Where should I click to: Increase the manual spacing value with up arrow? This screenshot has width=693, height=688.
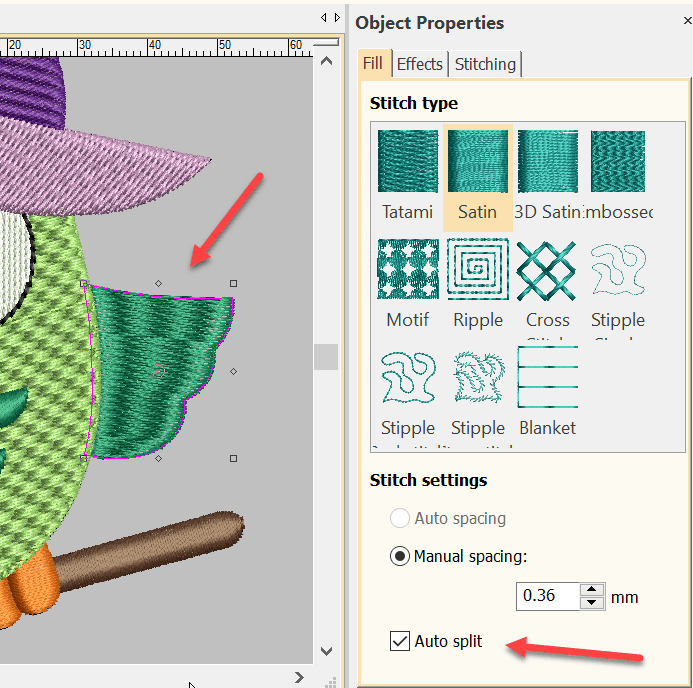593,590
